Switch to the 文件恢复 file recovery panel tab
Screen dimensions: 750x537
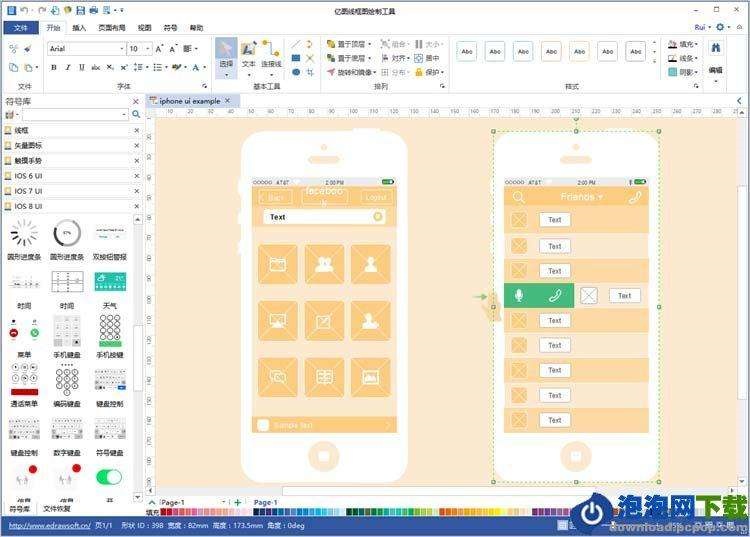point(57,508)
